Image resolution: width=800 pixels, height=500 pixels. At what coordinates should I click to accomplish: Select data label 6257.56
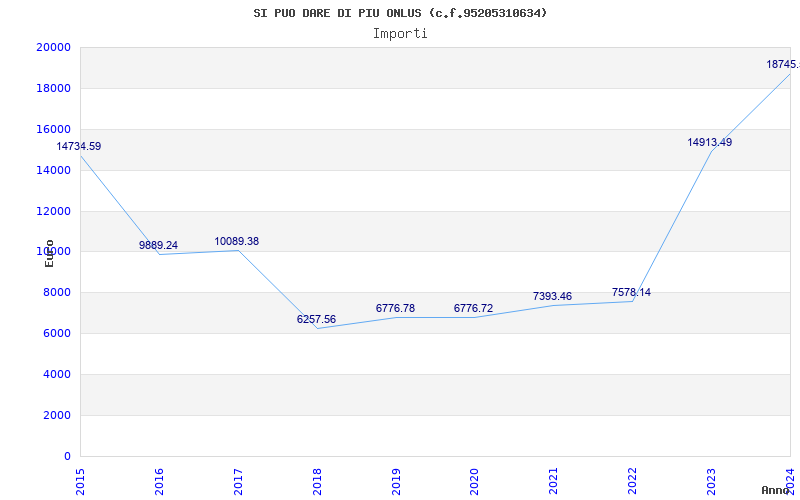pos(316,319)
